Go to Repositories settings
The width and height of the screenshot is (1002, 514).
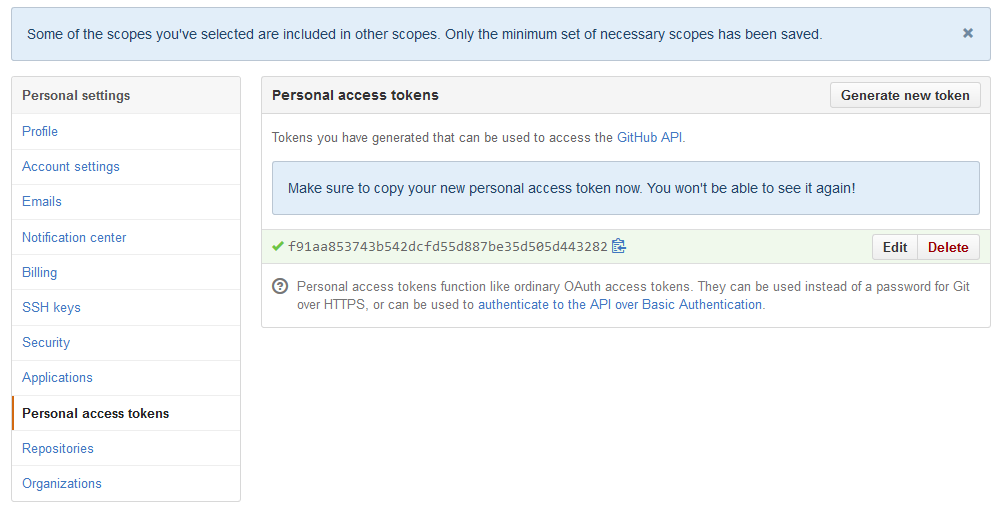pyautogui.click(x=58, y=448)
